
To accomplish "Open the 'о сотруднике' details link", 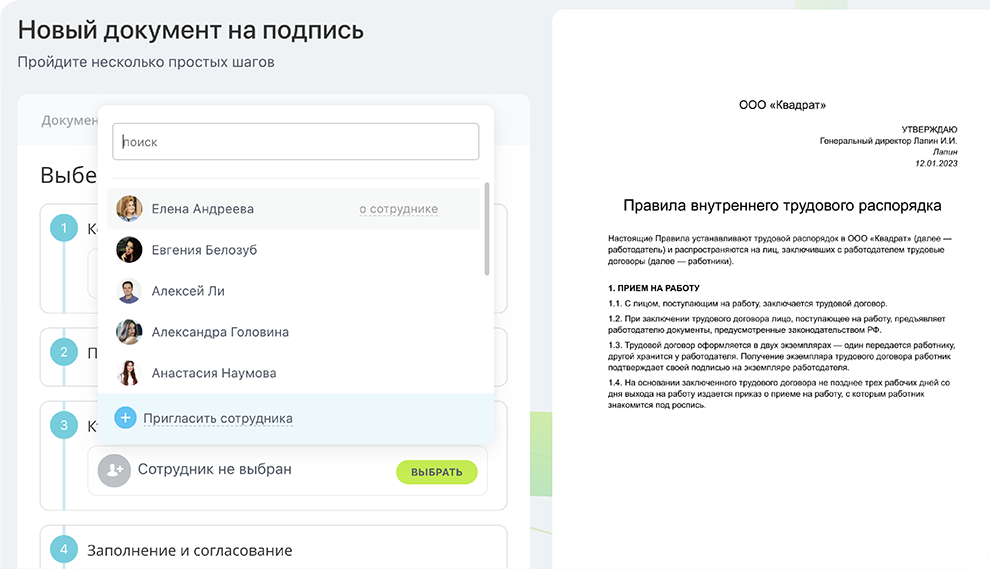I will point(398,209).
